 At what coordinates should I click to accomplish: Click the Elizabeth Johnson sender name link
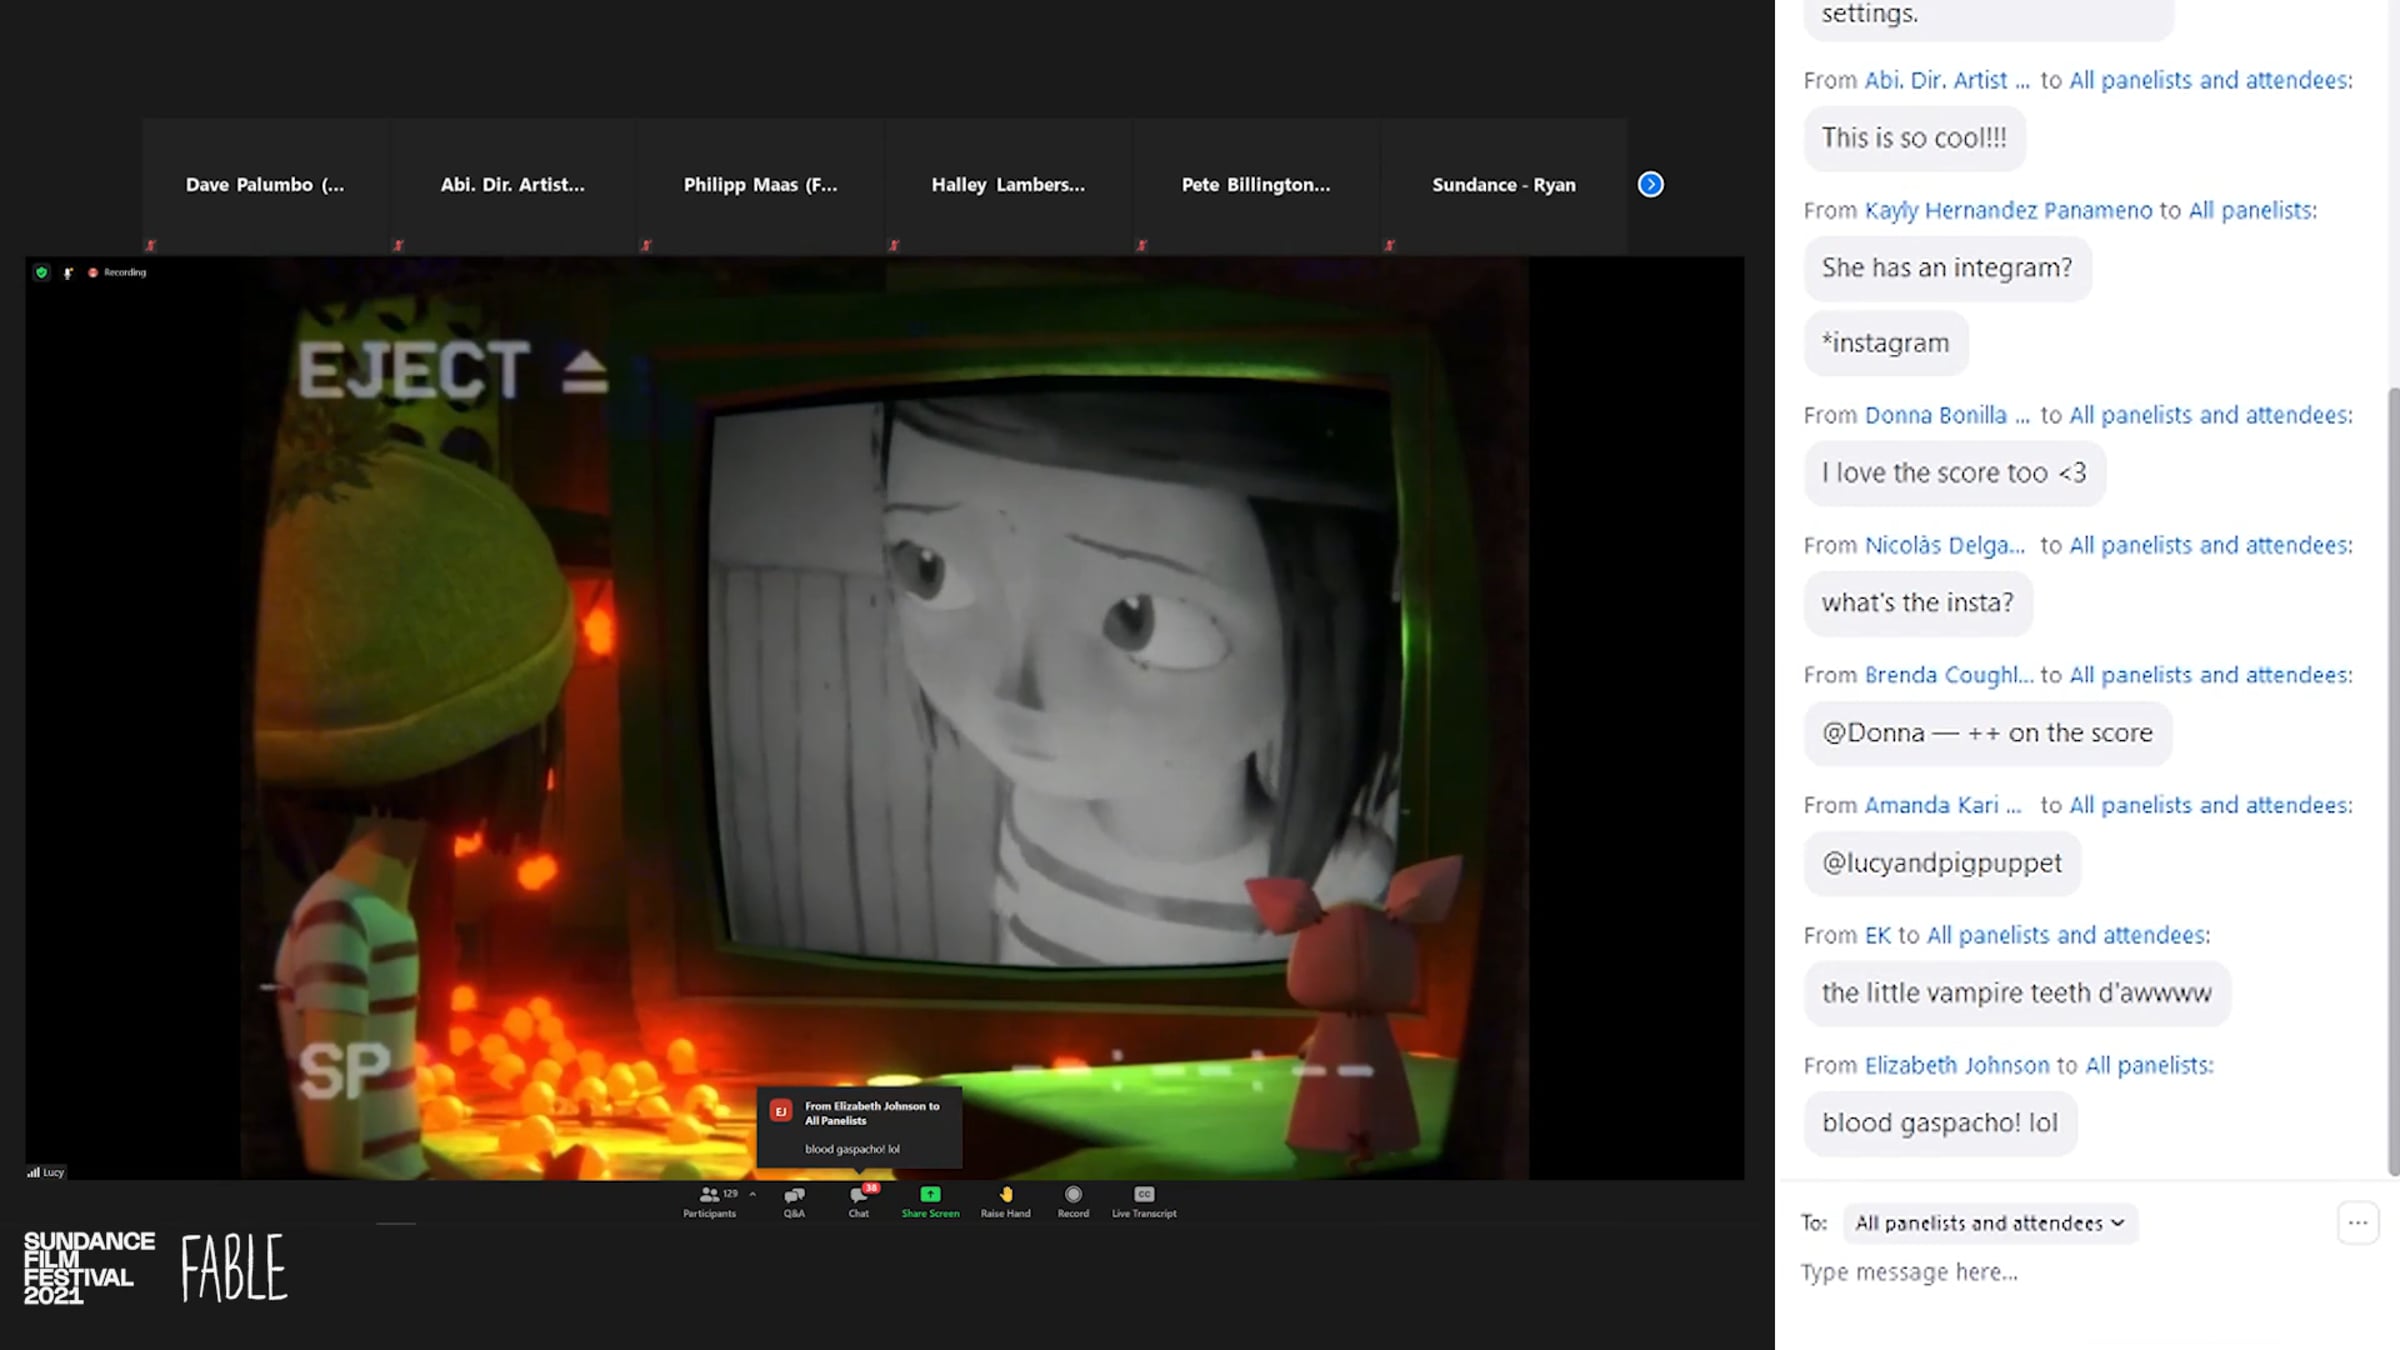click(x=1957, y=1065)
